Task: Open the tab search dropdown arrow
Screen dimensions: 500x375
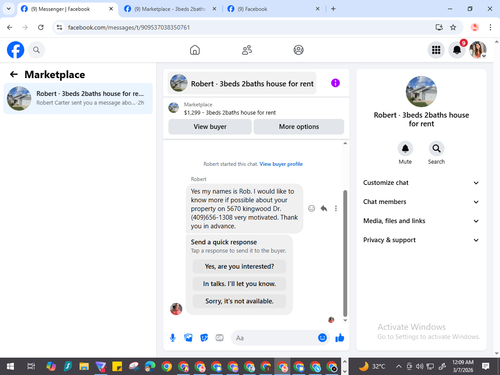Action: [x=9, y=9]
